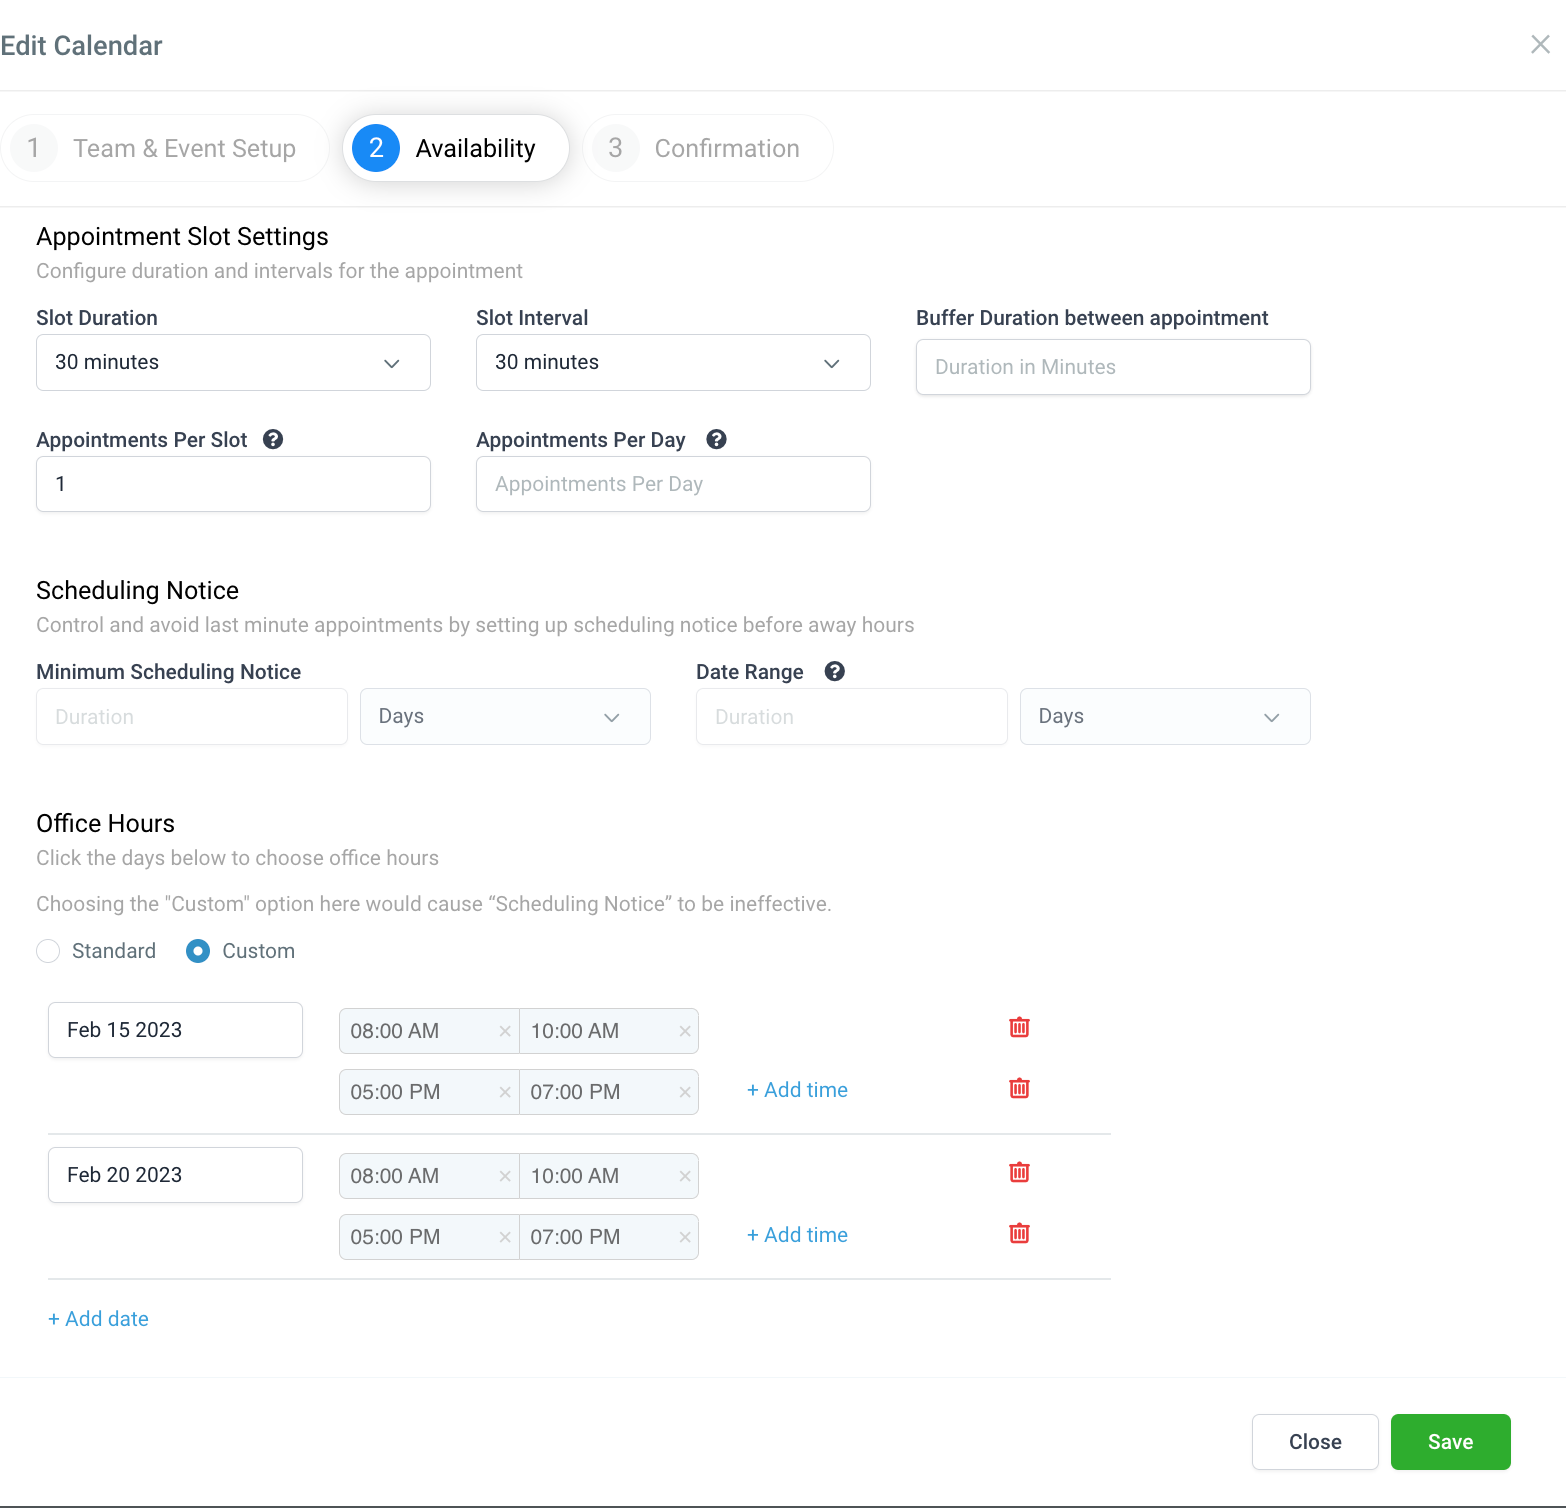Clear the Feb 20 08:00 AM start time
Viewport: 1566px width, 1508px height.
(505, 1176)
